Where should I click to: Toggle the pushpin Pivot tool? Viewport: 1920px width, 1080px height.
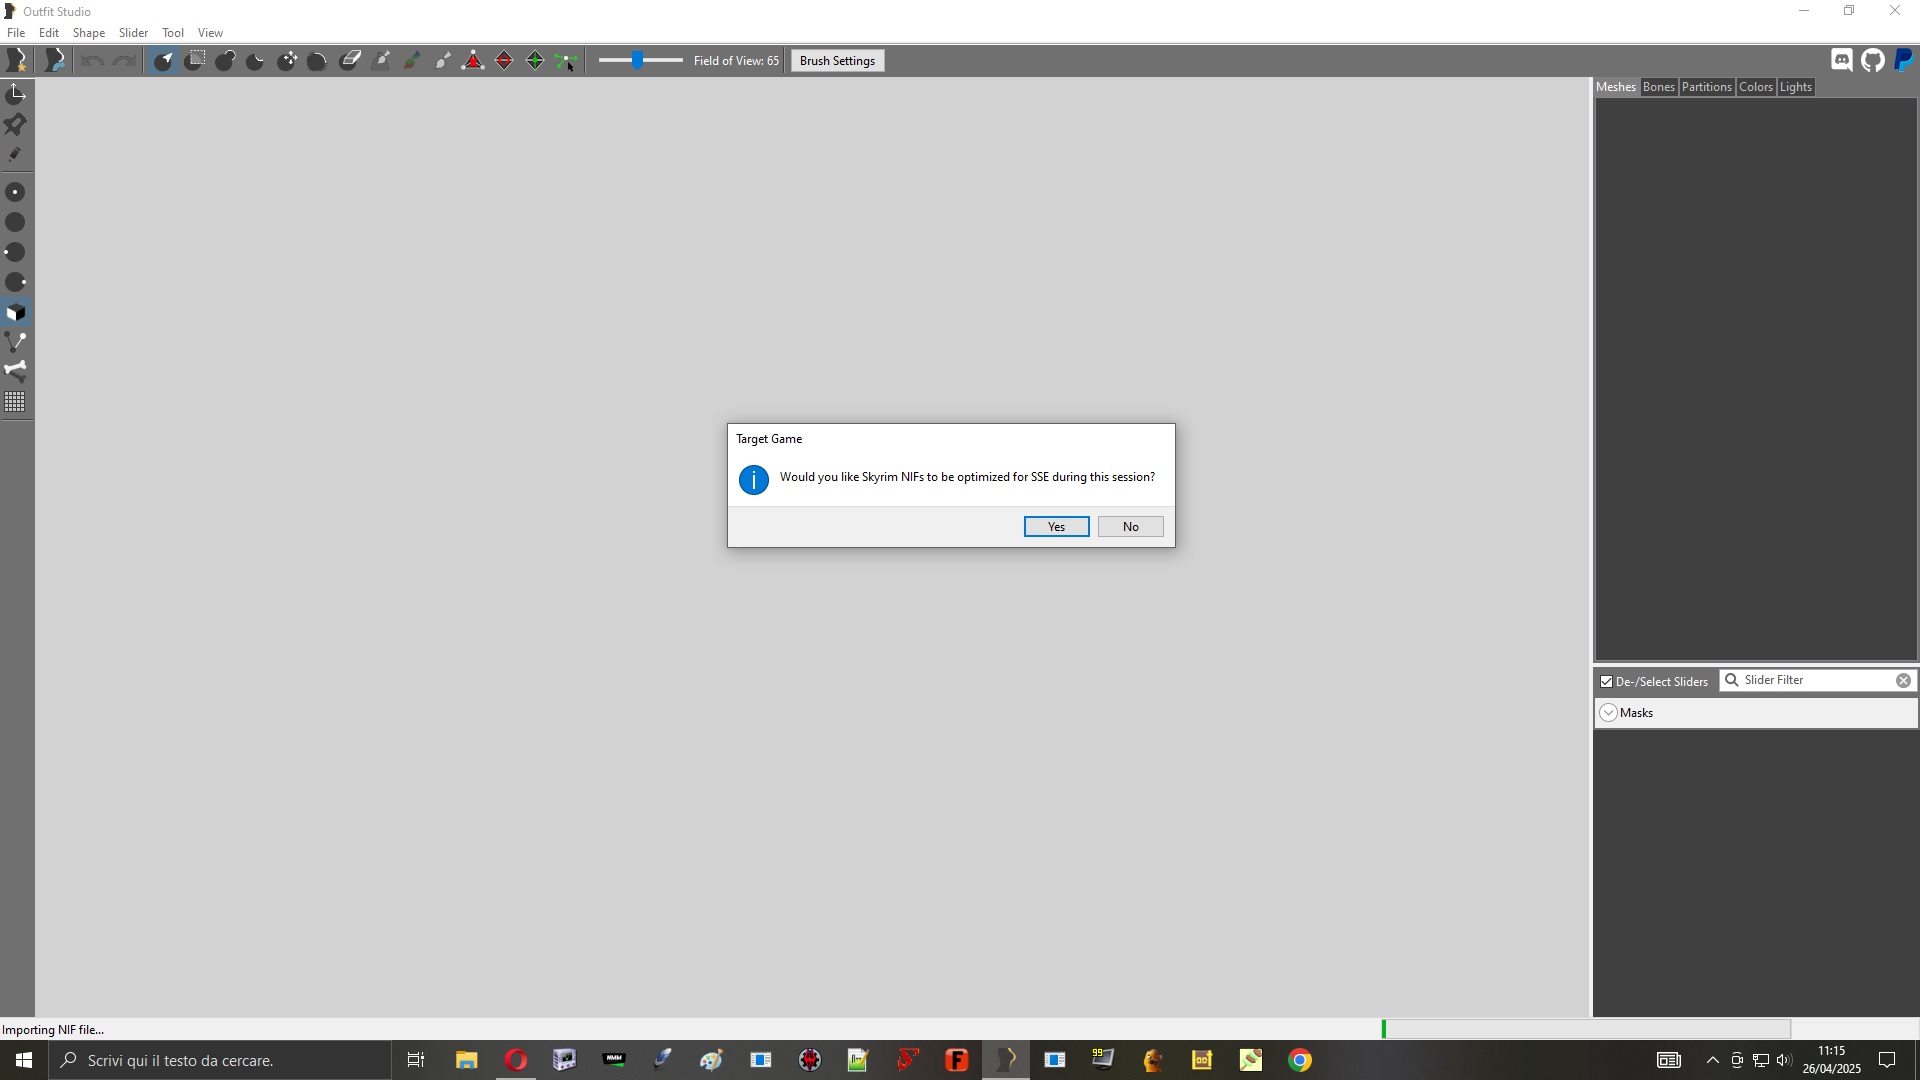point(16,124)
